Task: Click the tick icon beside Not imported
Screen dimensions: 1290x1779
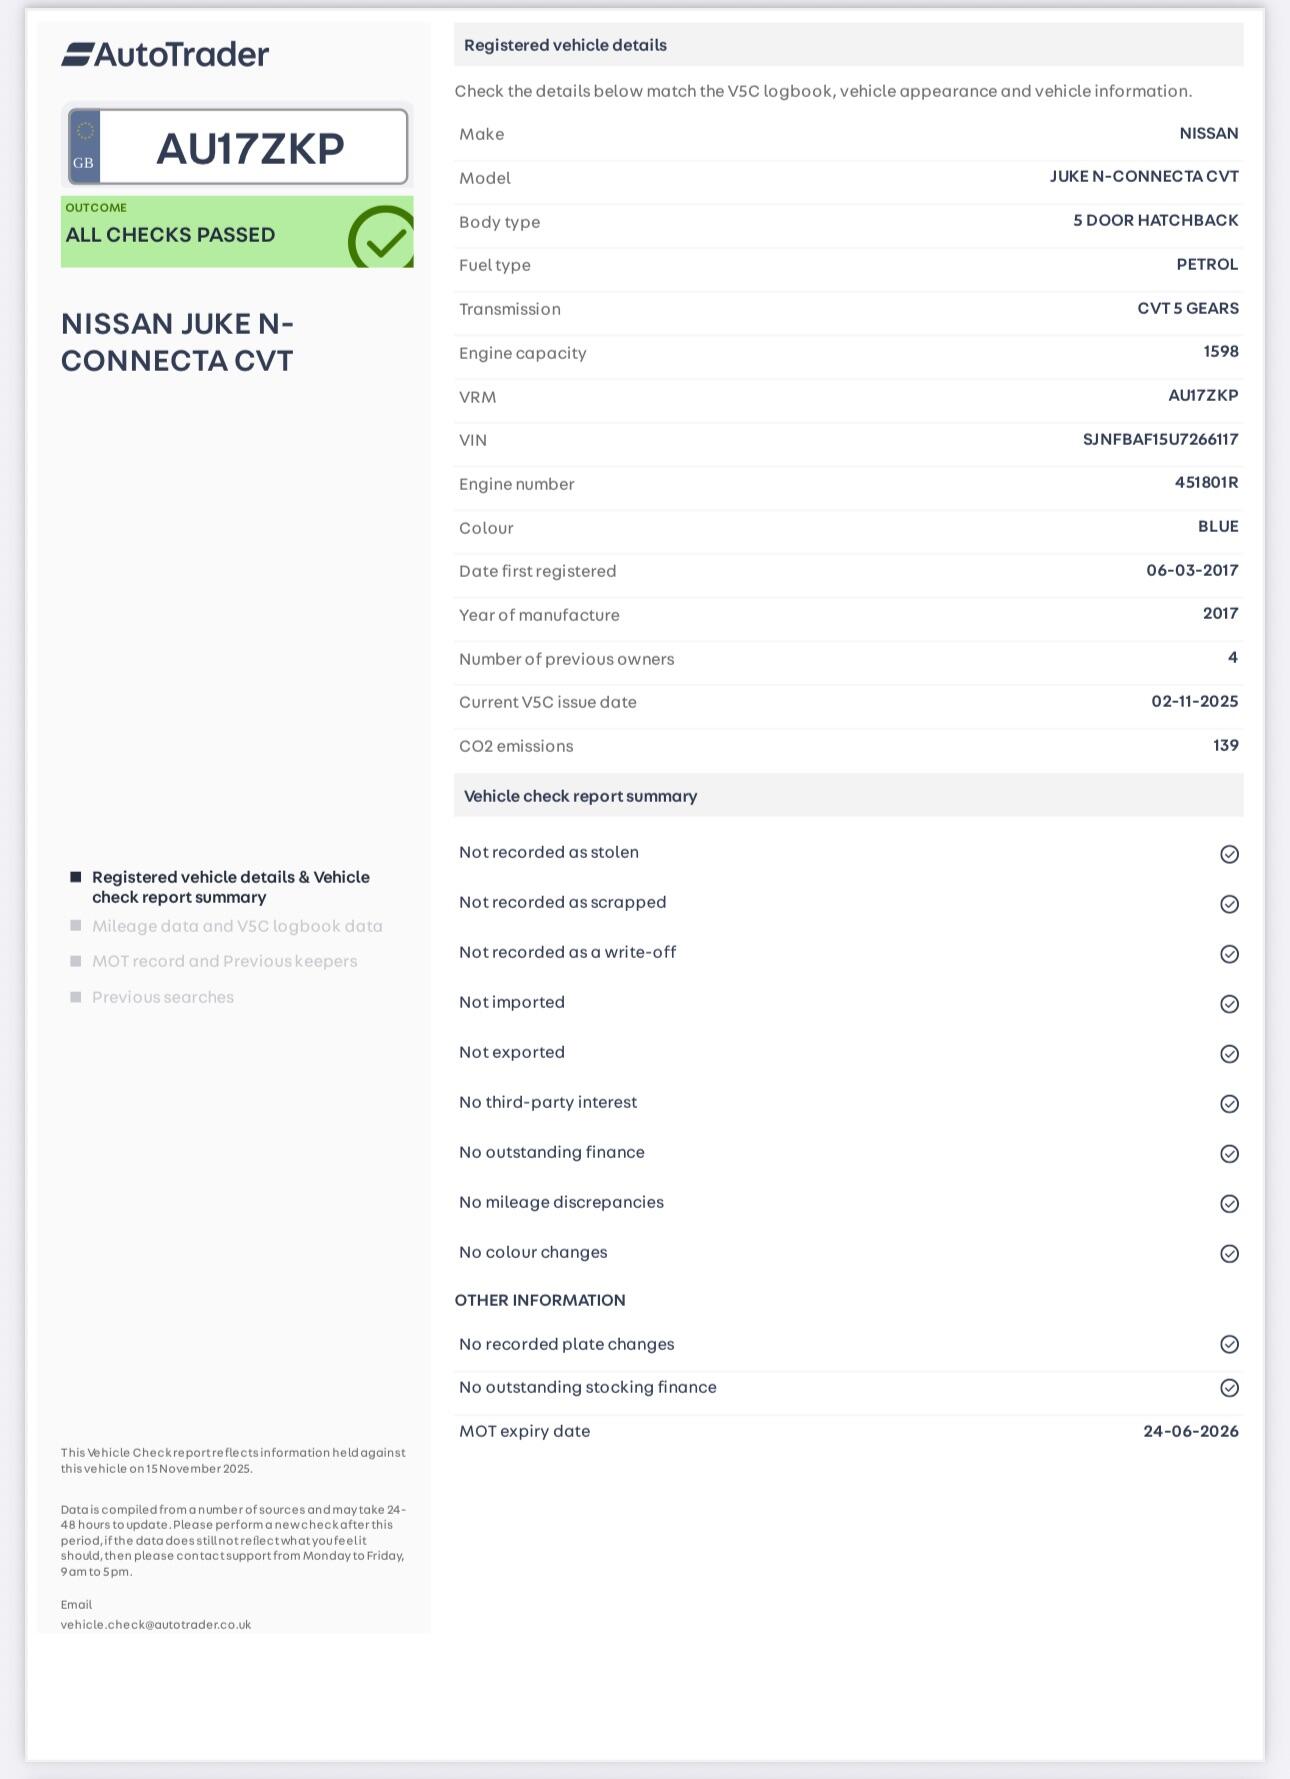Action: [1229, 1004]
